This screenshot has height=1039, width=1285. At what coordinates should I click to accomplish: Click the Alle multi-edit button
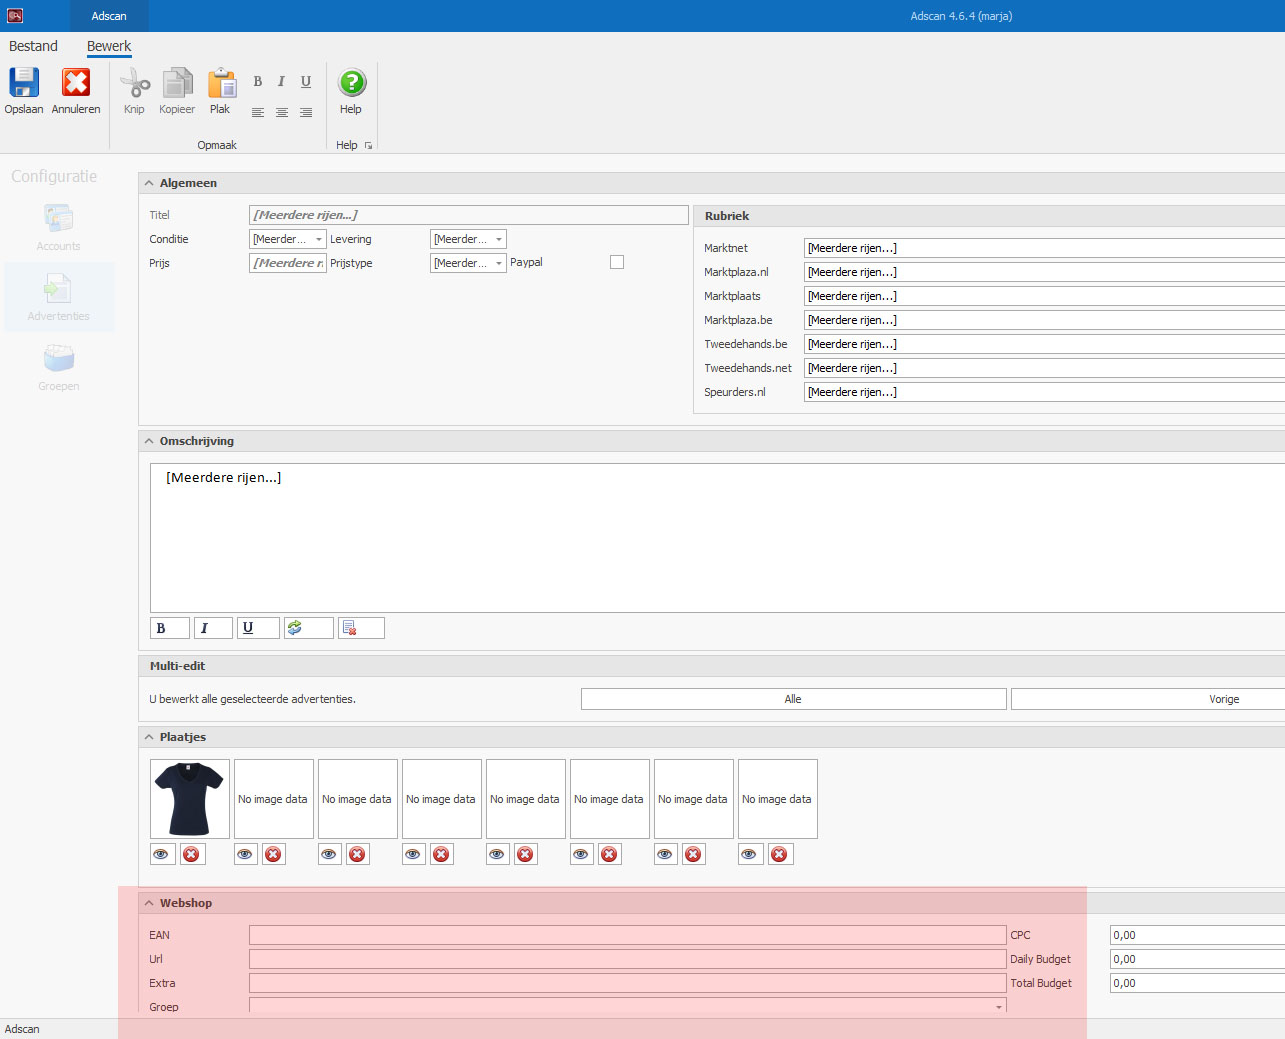pyautogui.click(x=793, y=699)
